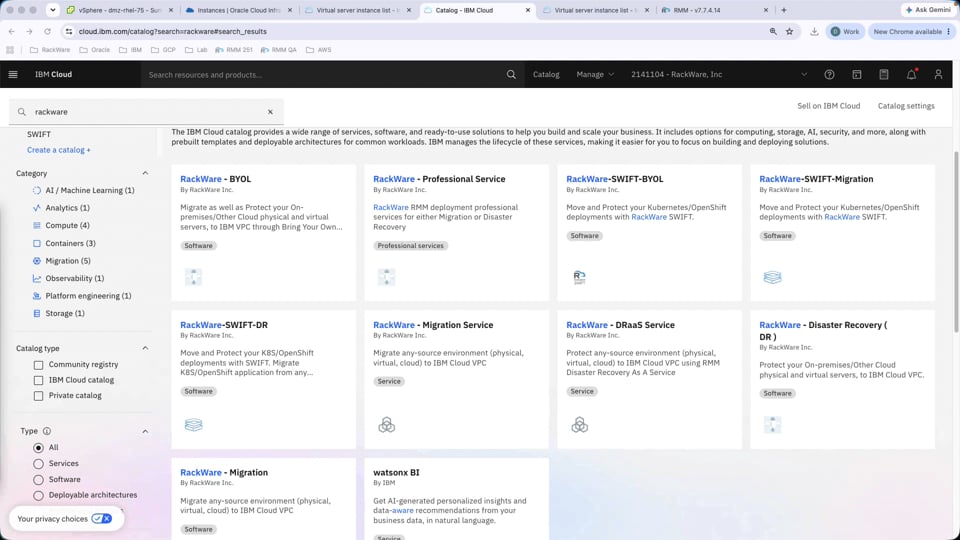
Task: Open the watsonx BI product tile
Action: click(x=457, y=499)
